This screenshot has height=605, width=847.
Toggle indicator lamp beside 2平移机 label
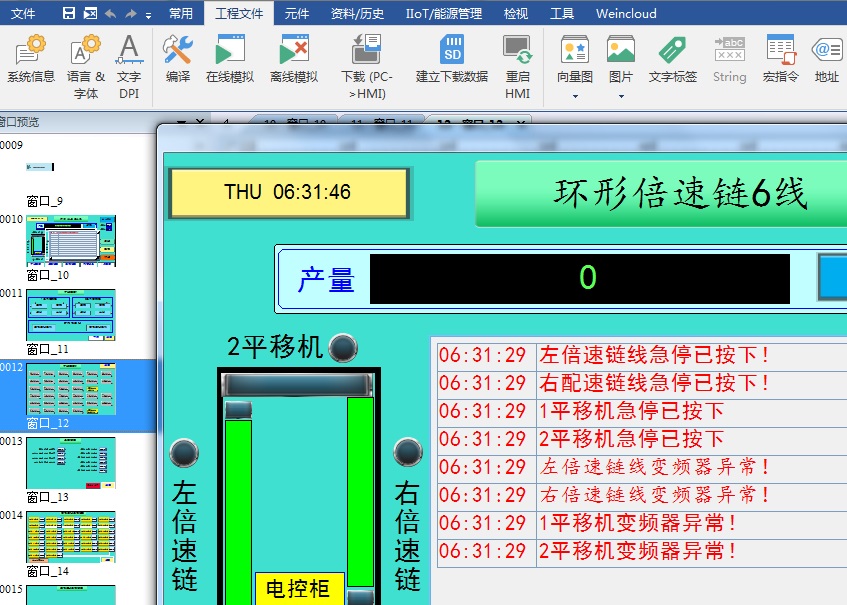343,347
